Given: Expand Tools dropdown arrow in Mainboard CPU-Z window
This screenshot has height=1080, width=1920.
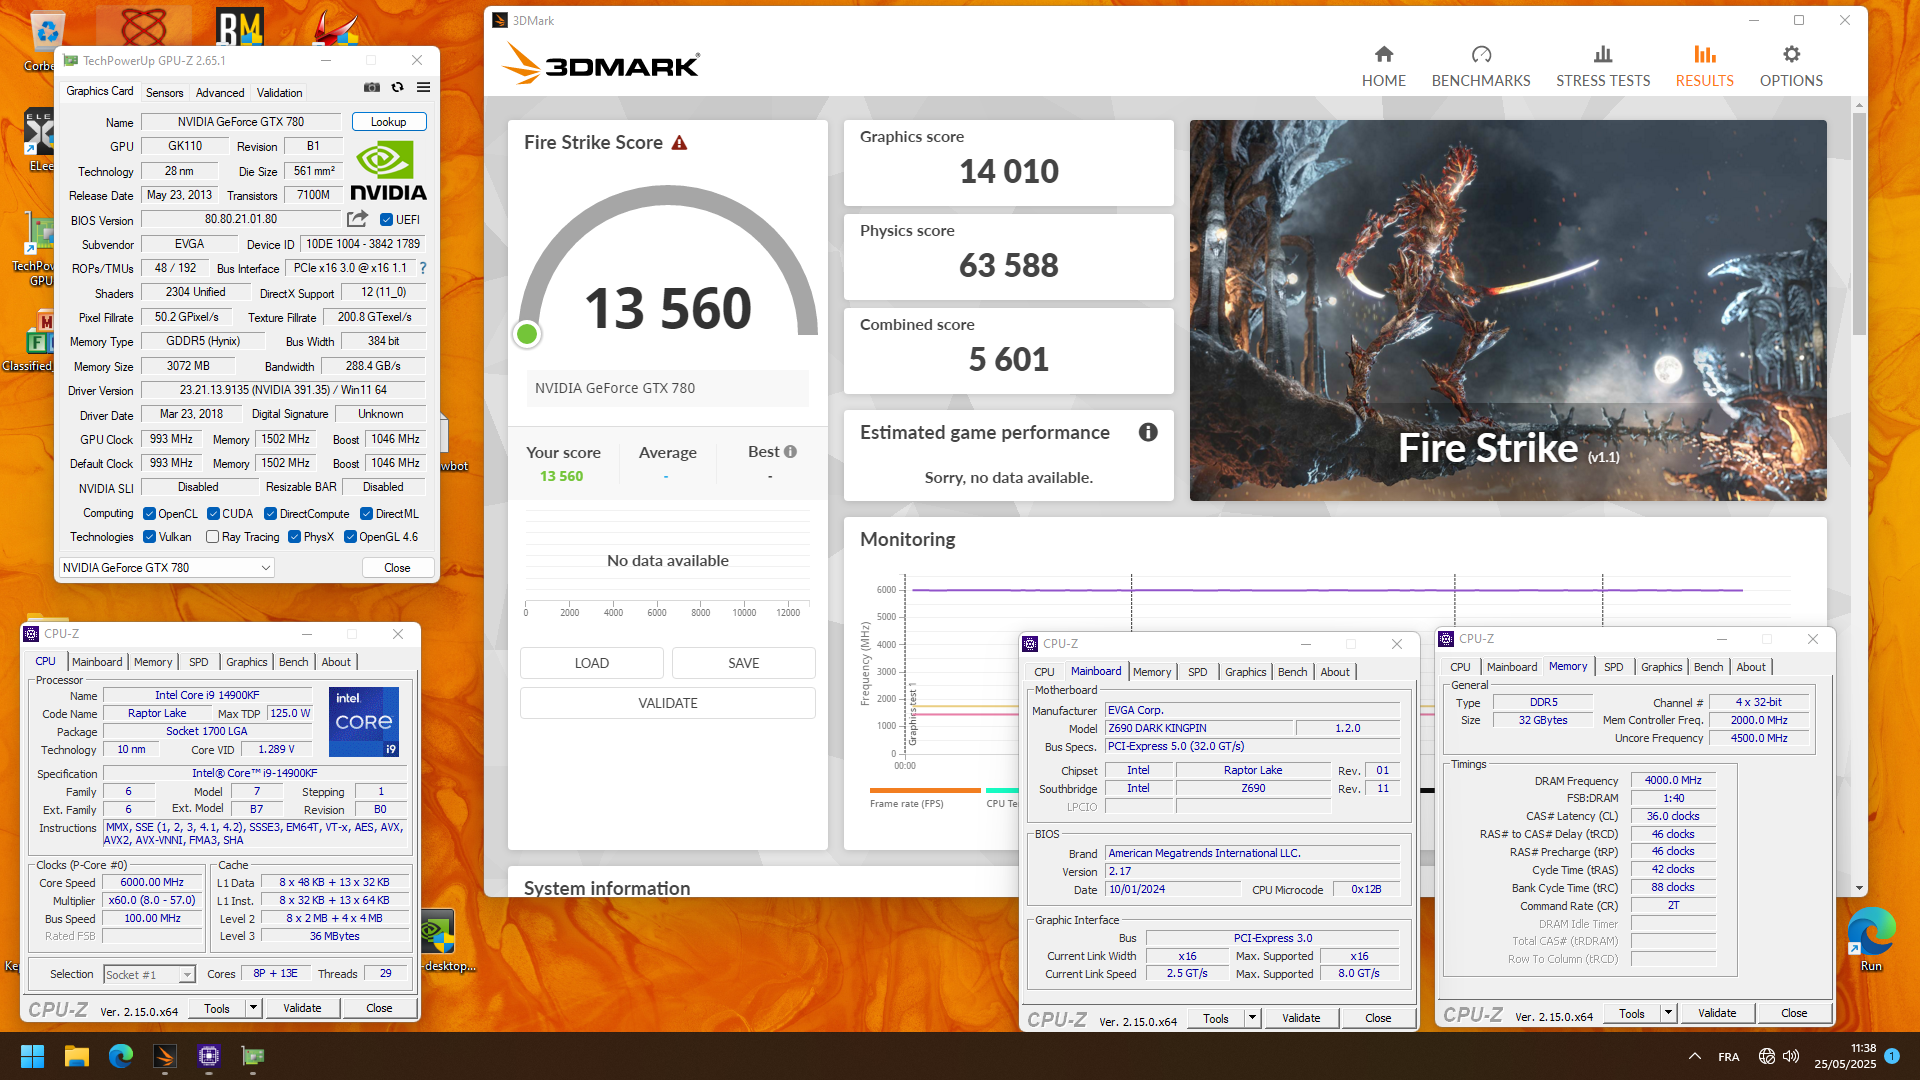Looking at the screenshot, I should pyautogui.click(x=1252, y=1018).
